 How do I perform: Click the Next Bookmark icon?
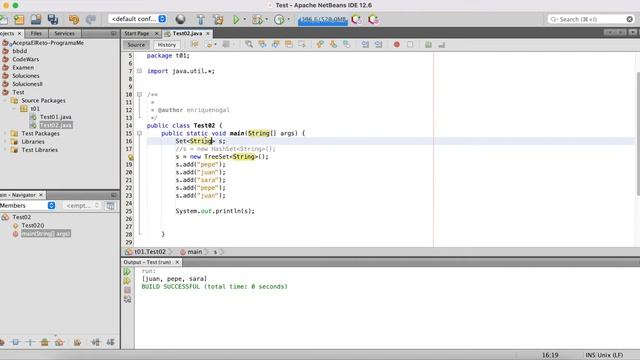pos(333,44)
